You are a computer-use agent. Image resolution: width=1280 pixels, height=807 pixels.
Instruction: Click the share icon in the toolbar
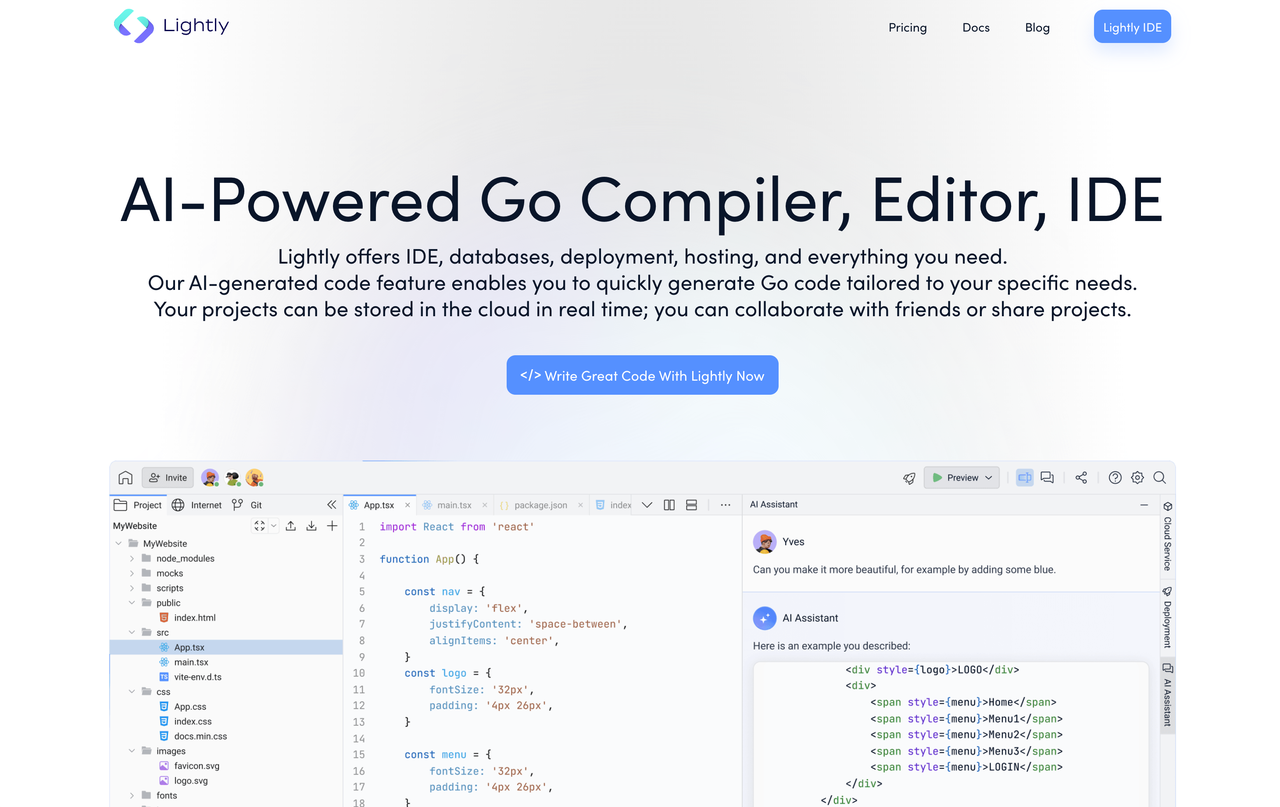coord(1081,478)
